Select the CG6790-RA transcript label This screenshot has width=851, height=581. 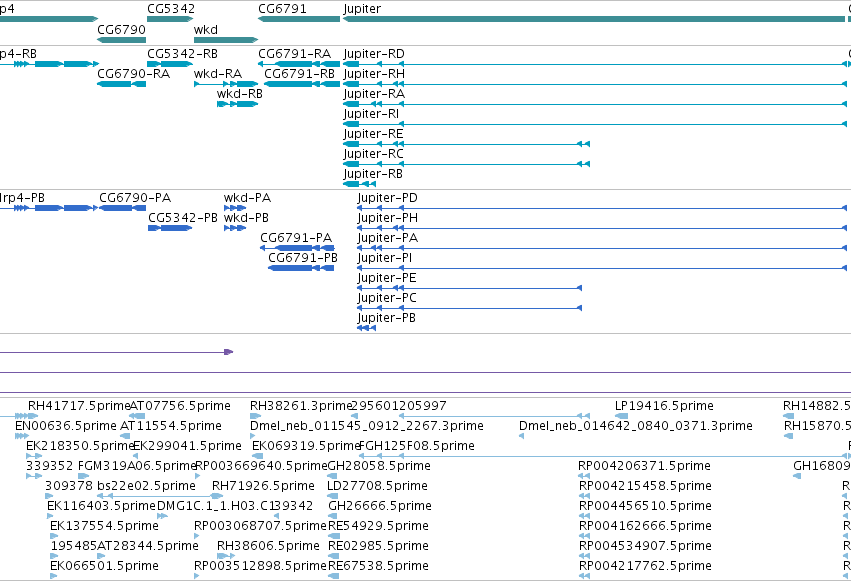(134, 74)
